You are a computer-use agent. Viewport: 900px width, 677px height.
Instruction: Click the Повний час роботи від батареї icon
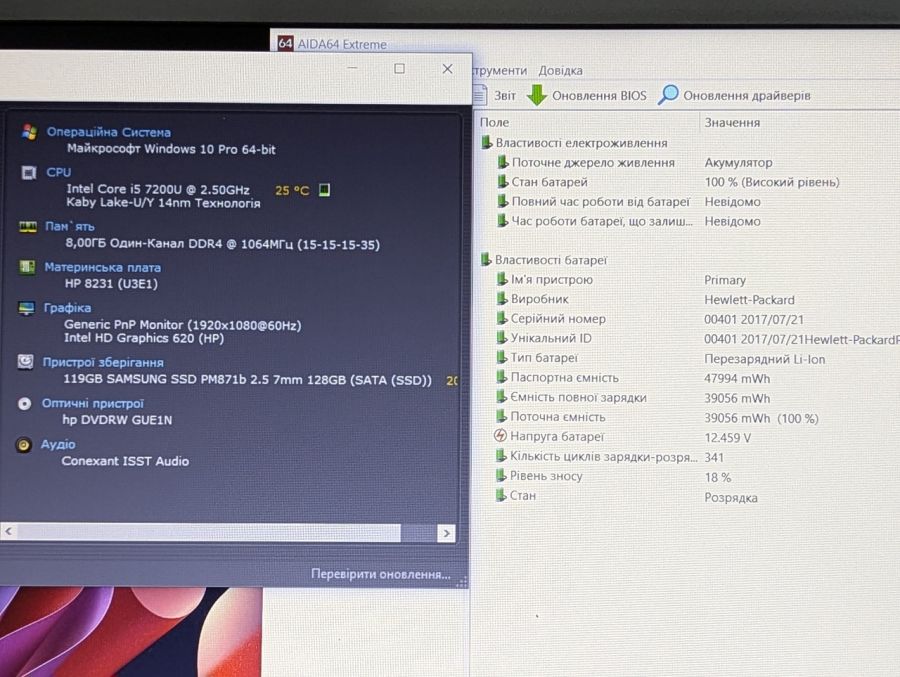(x=503, y=202)
